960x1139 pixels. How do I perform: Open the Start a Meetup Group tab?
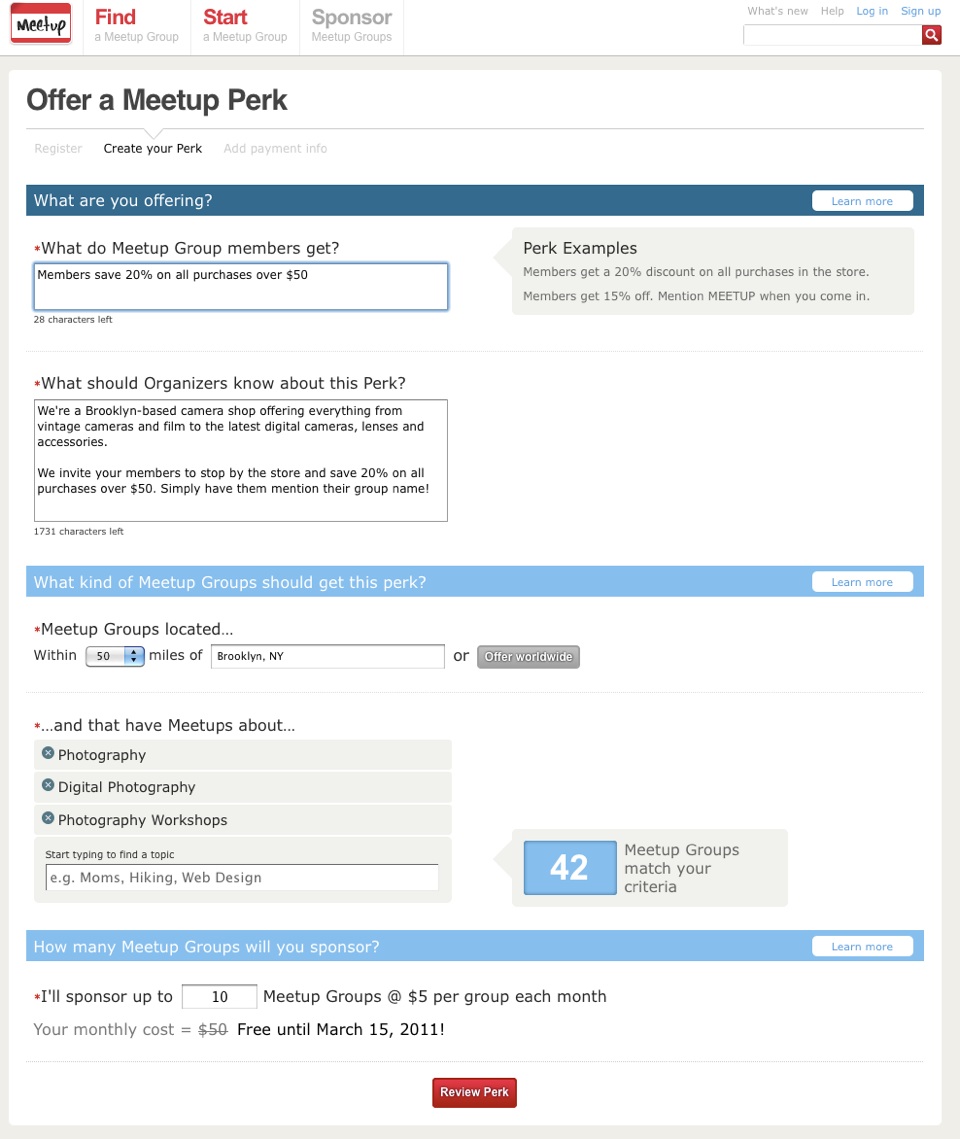(x=245, y=26)
